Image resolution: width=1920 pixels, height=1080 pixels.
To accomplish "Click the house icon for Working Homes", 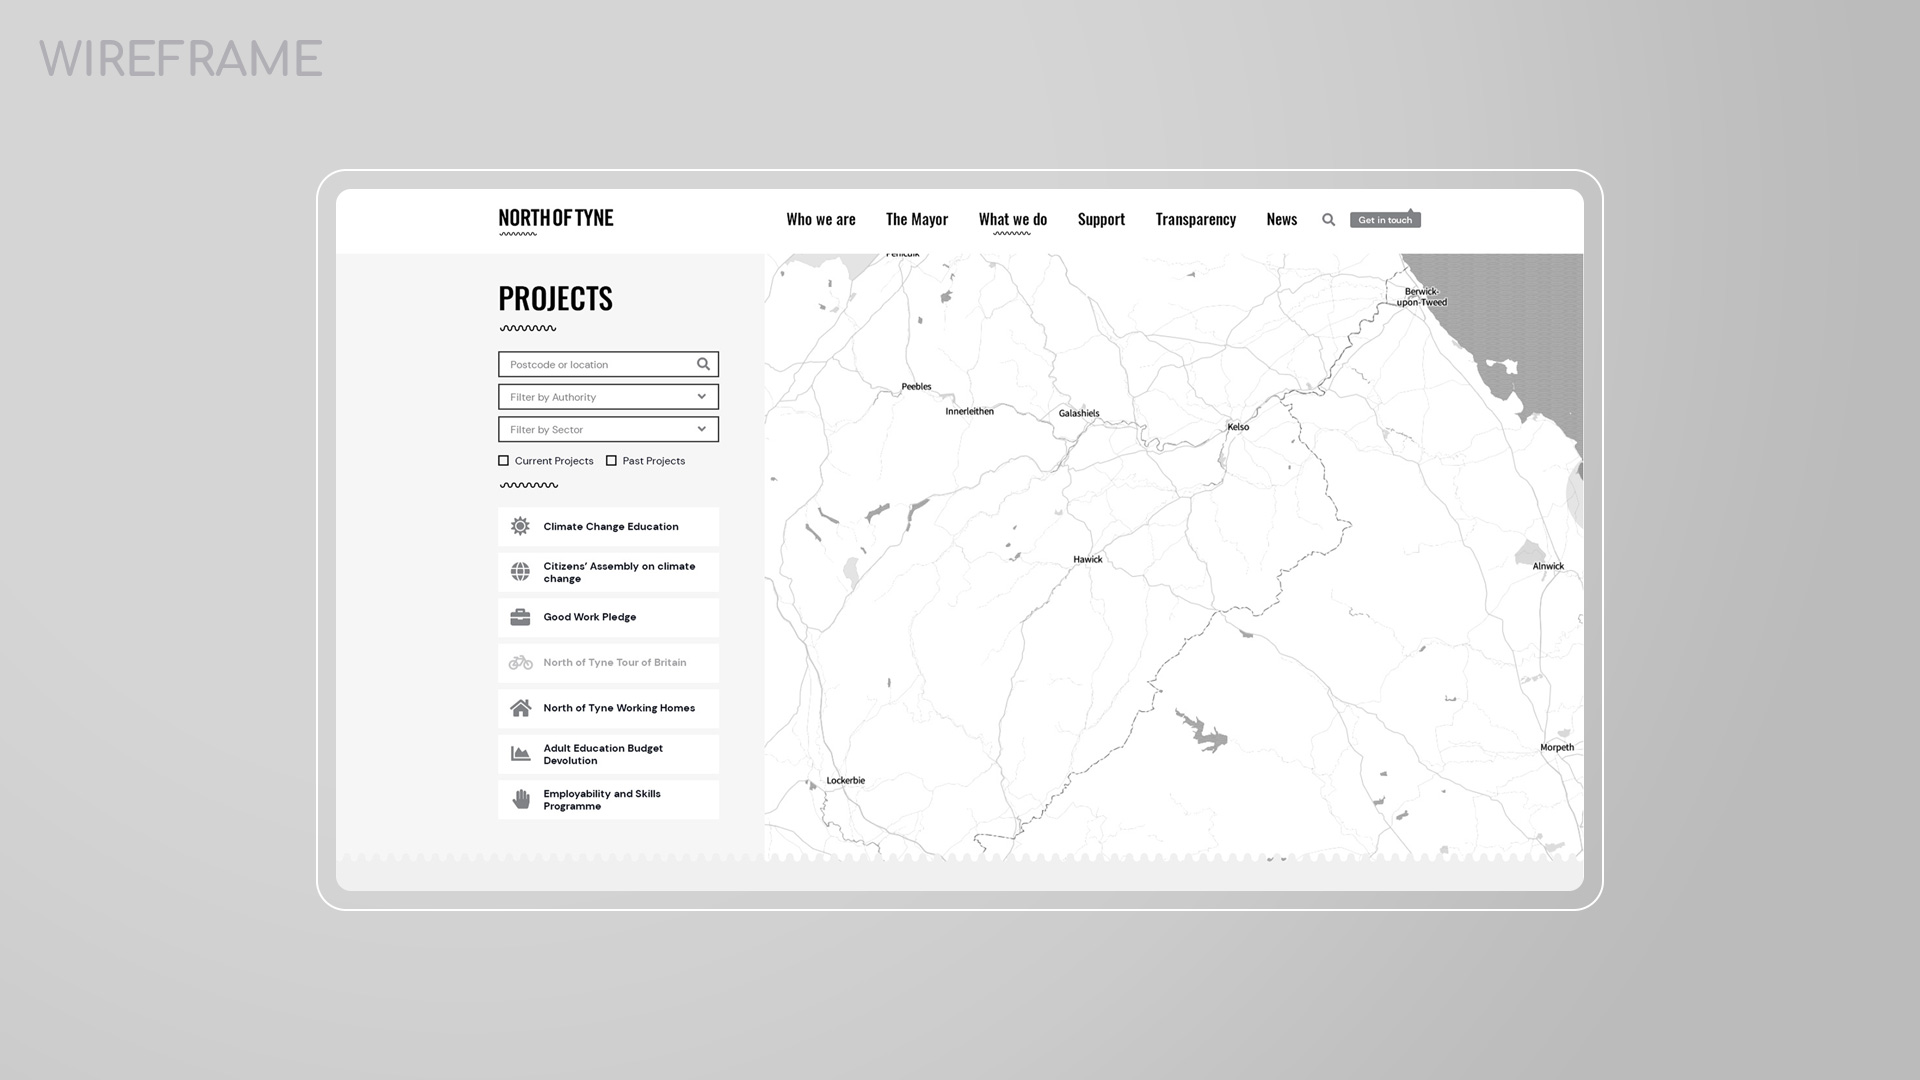I will click(520, 708).
